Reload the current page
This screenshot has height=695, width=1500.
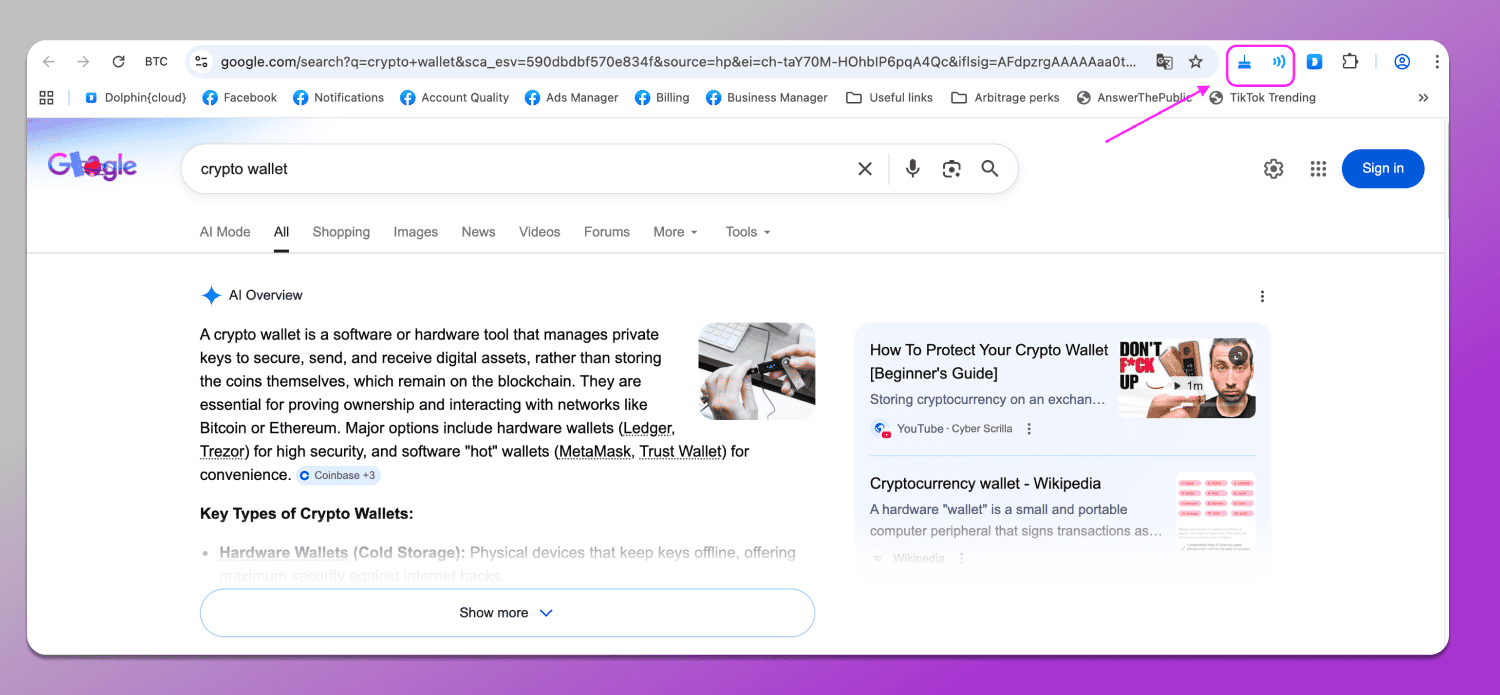[118, 62]
